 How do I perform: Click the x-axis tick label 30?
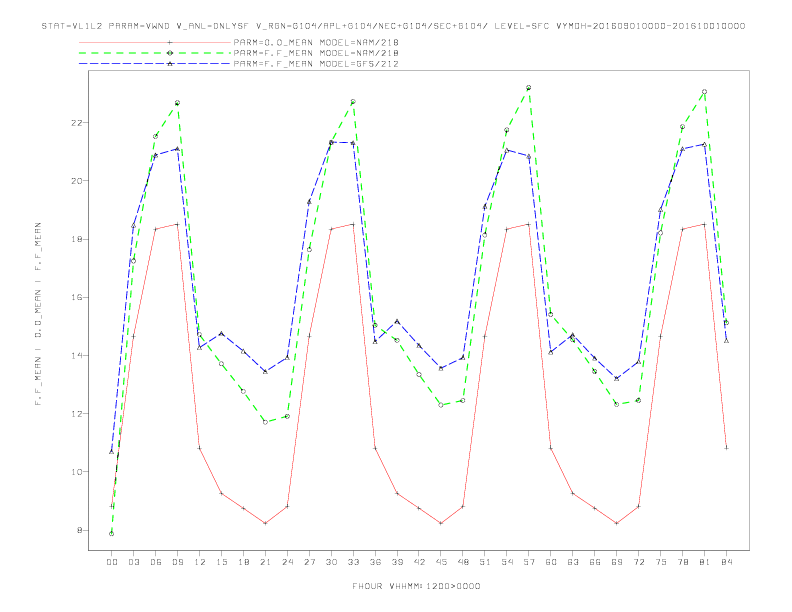point(331,562)
